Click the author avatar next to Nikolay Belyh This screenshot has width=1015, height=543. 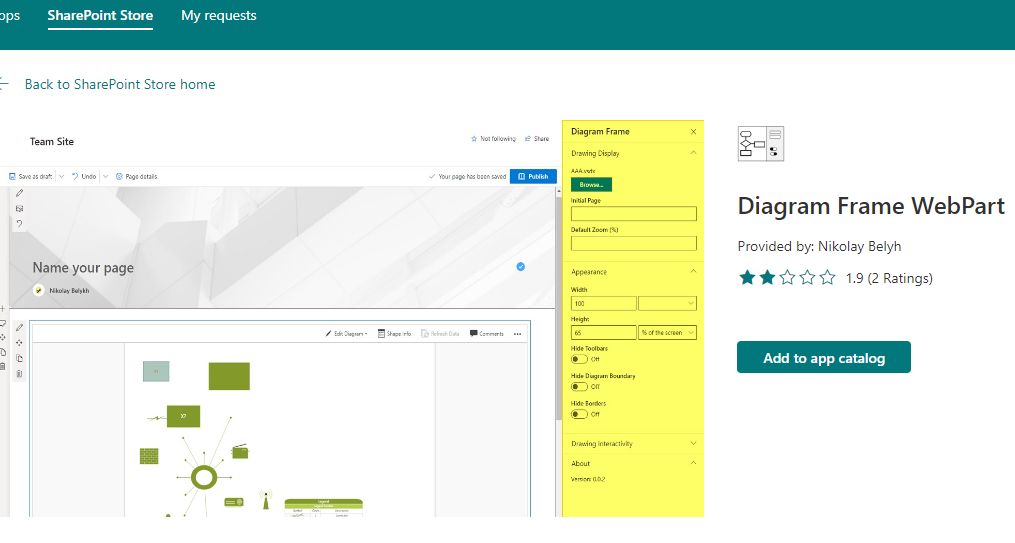click(x=39, y=291)
